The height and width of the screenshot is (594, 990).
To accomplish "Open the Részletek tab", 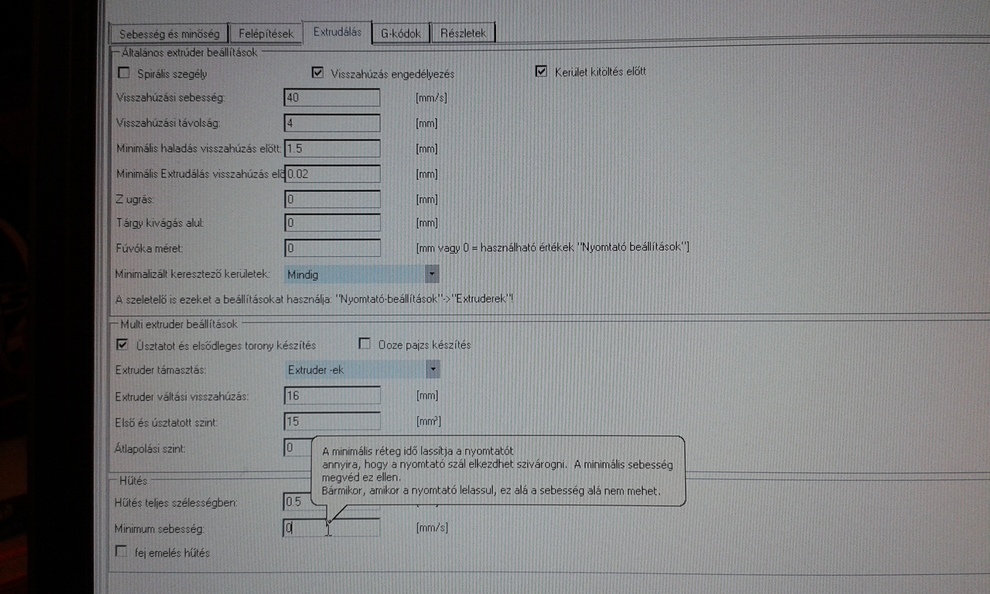I will [x=464, y=33].
